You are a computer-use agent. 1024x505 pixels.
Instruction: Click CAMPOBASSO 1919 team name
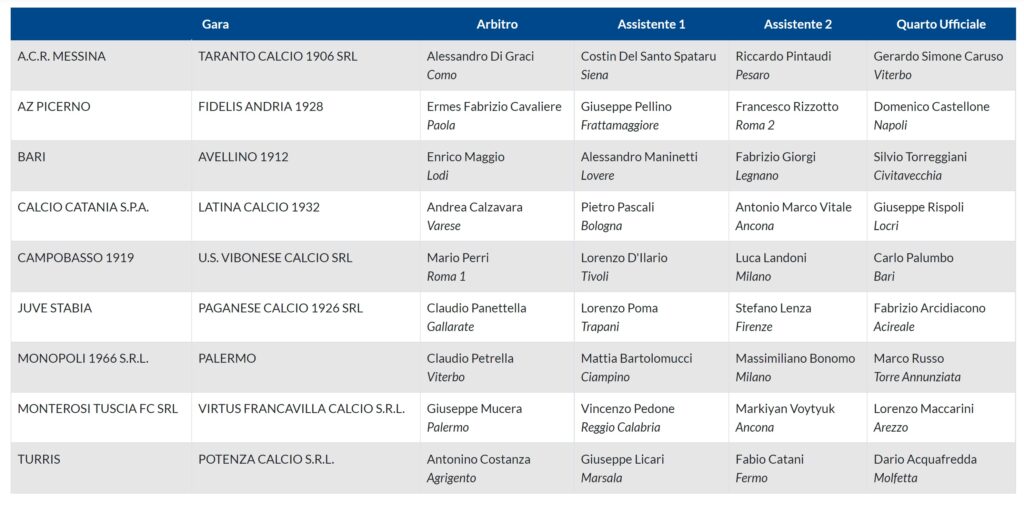pyautogui.click(x=76, y=258)
